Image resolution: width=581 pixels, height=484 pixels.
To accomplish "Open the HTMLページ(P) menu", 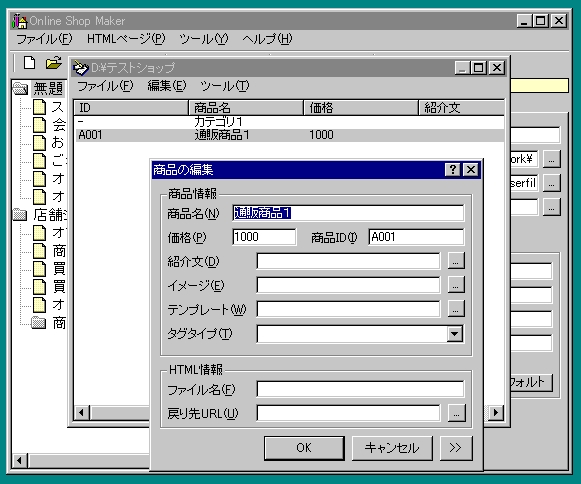I will (x=126, y=39).
